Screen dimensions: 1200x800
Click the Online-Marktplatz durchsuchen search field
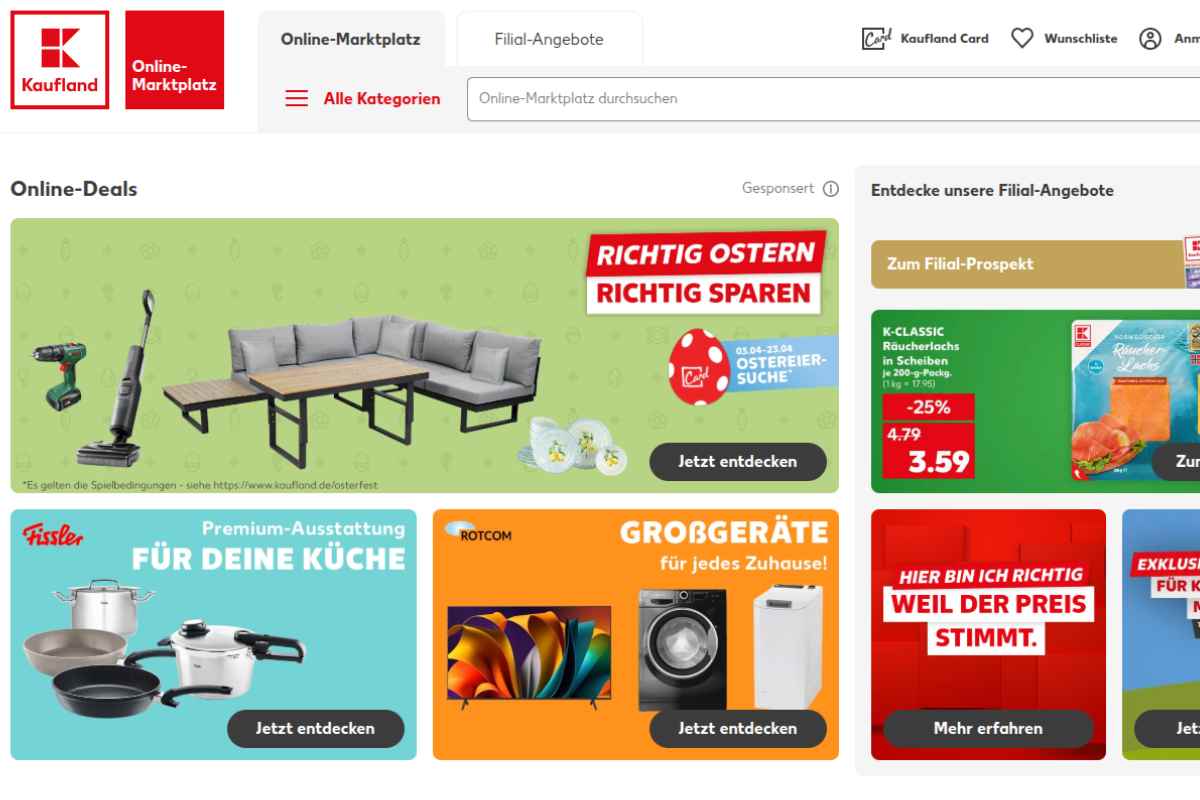coord(833,98)
